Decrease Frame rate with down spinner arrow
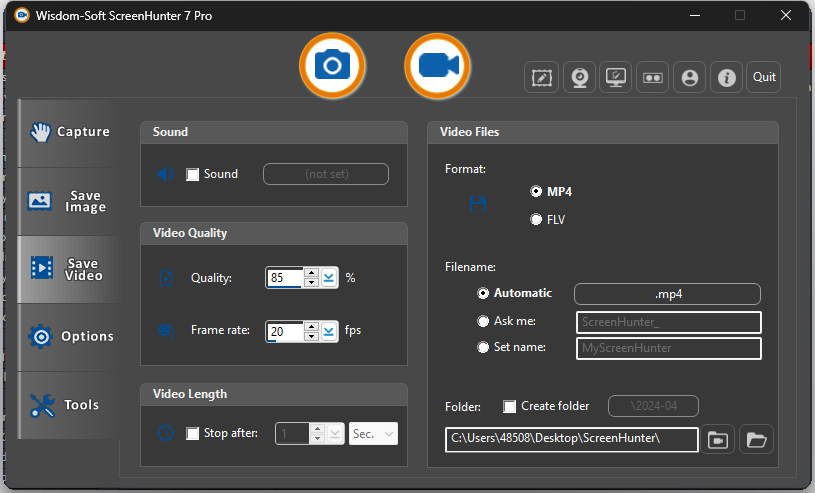 [x=311, y=336]
